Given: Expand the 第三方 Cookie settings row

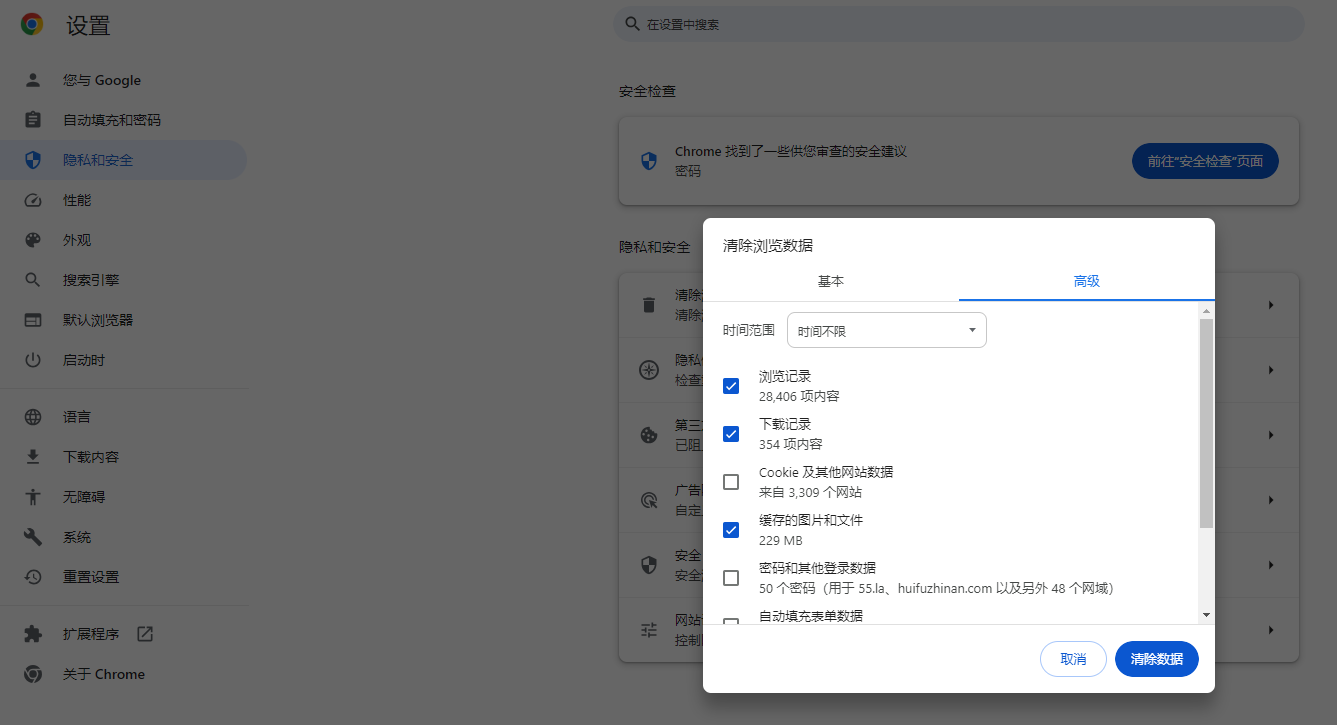Looking at the screenshot, I should pos(1270,435).
